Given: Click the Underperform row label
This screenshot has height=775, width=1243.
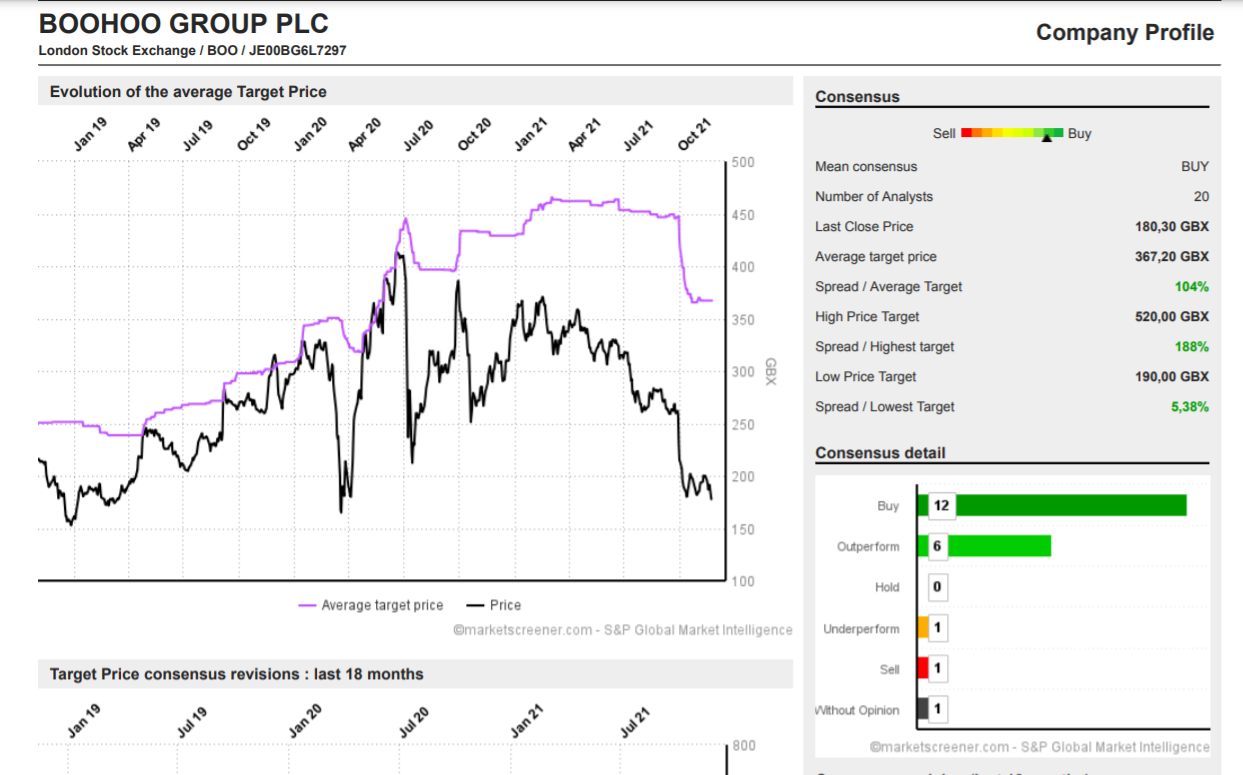Looking at the screenshot, I should click(x=861, y=629).
